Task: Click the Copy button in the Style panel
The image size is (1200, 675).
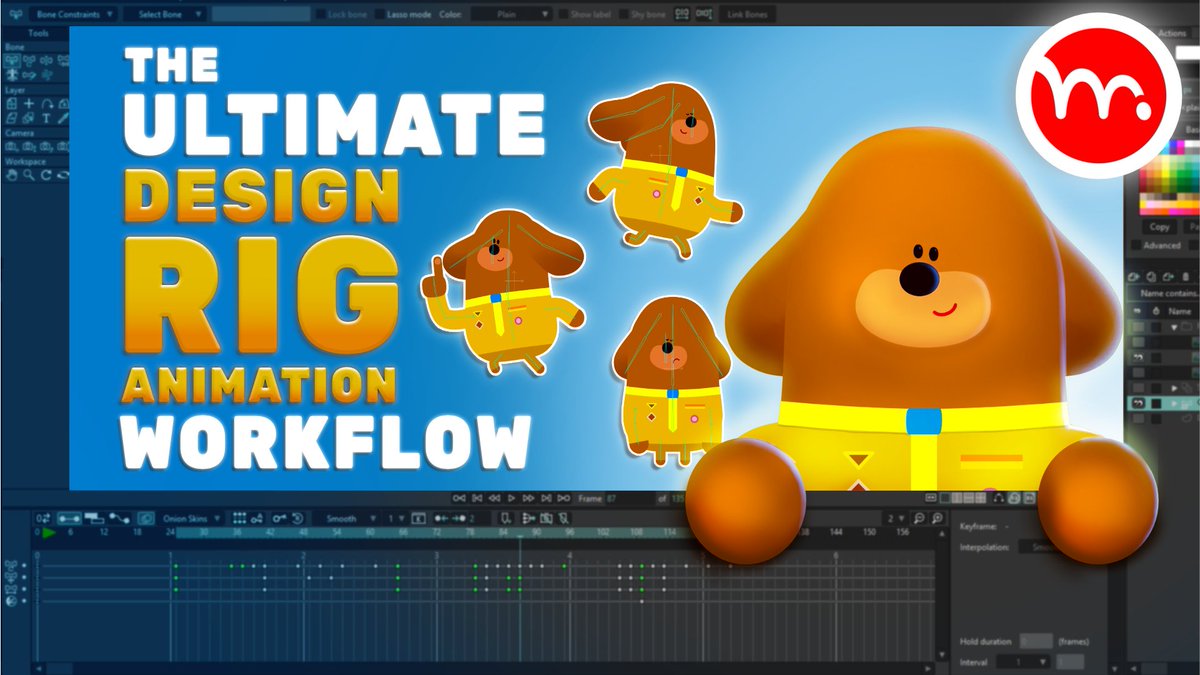Action: tap(1160, 227)
